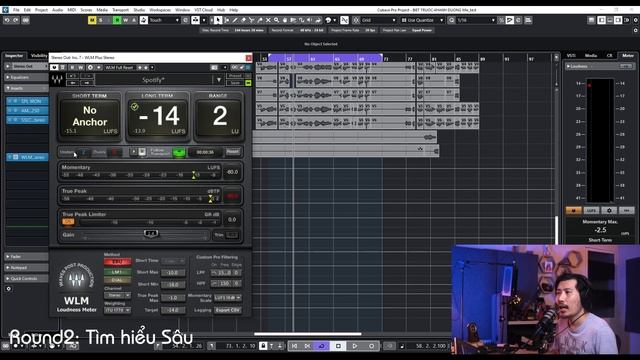The image size is (640, 360).
Task: Toggle the right zone visibility icon
Action: [x=618, y=20]
